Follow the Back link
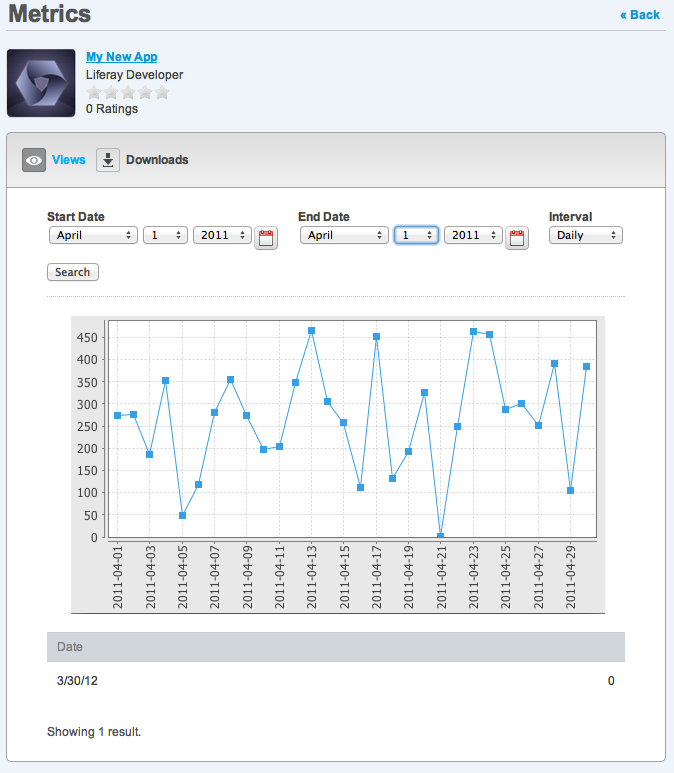Viewport: 674px width, 773px height. click(640, 15)
